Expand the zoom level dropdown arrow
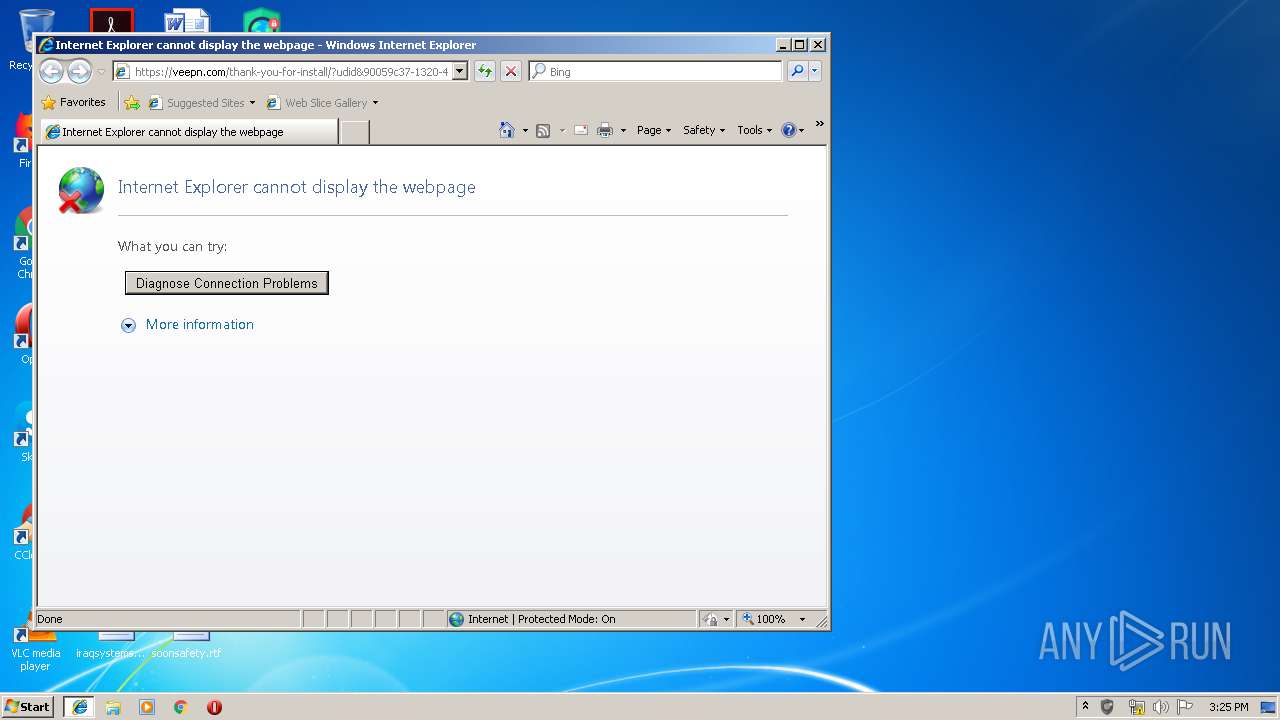The height and width of the screenshot is (720, 1280). 802,619
